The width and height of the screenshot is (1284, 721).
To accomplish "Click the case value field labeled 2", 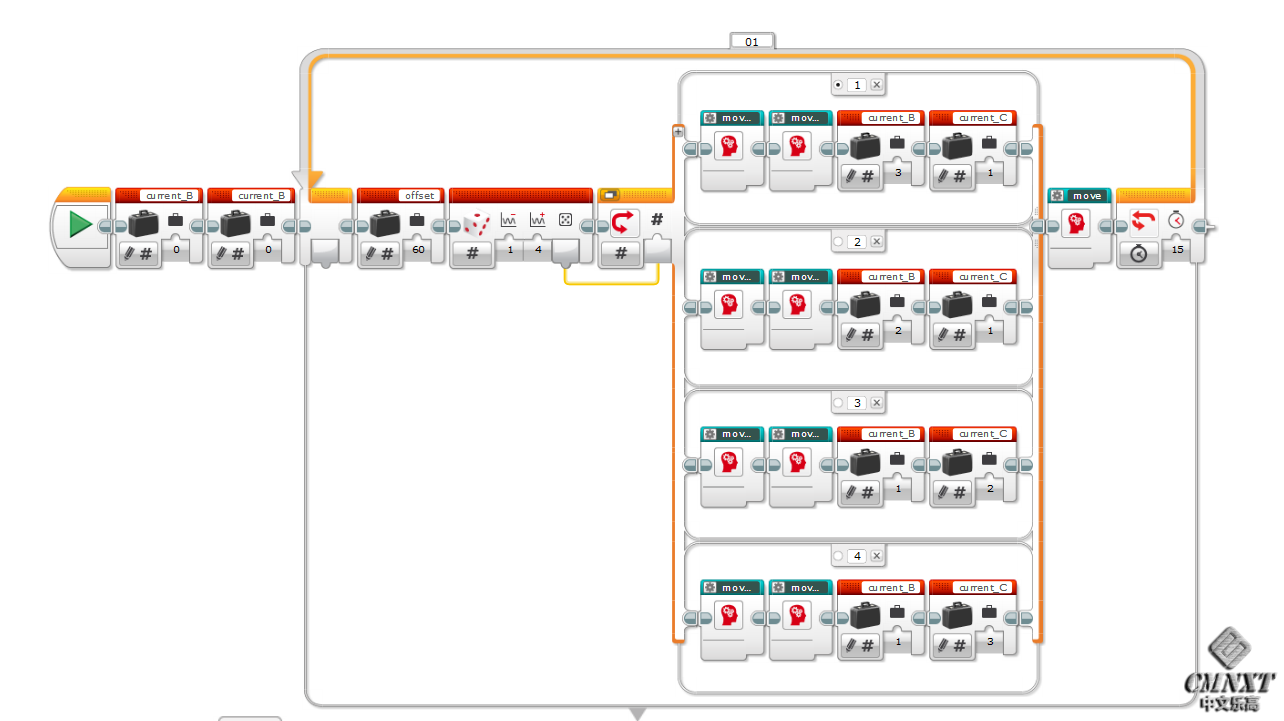I will click(857, 242).
